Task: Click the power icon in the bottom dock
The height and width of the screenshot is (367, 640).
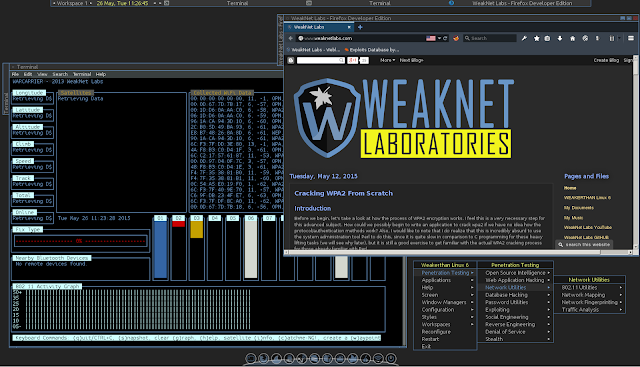Action: point(391,358)
